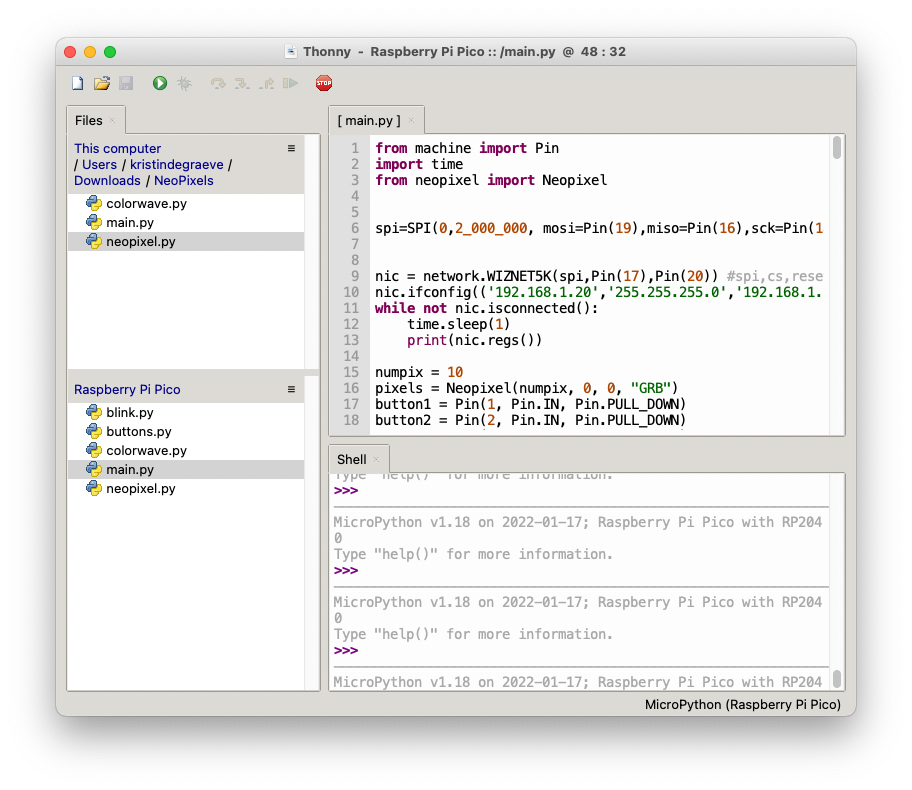Debug the current script with the bug icon
912x790 pixels.
(184, 83)
